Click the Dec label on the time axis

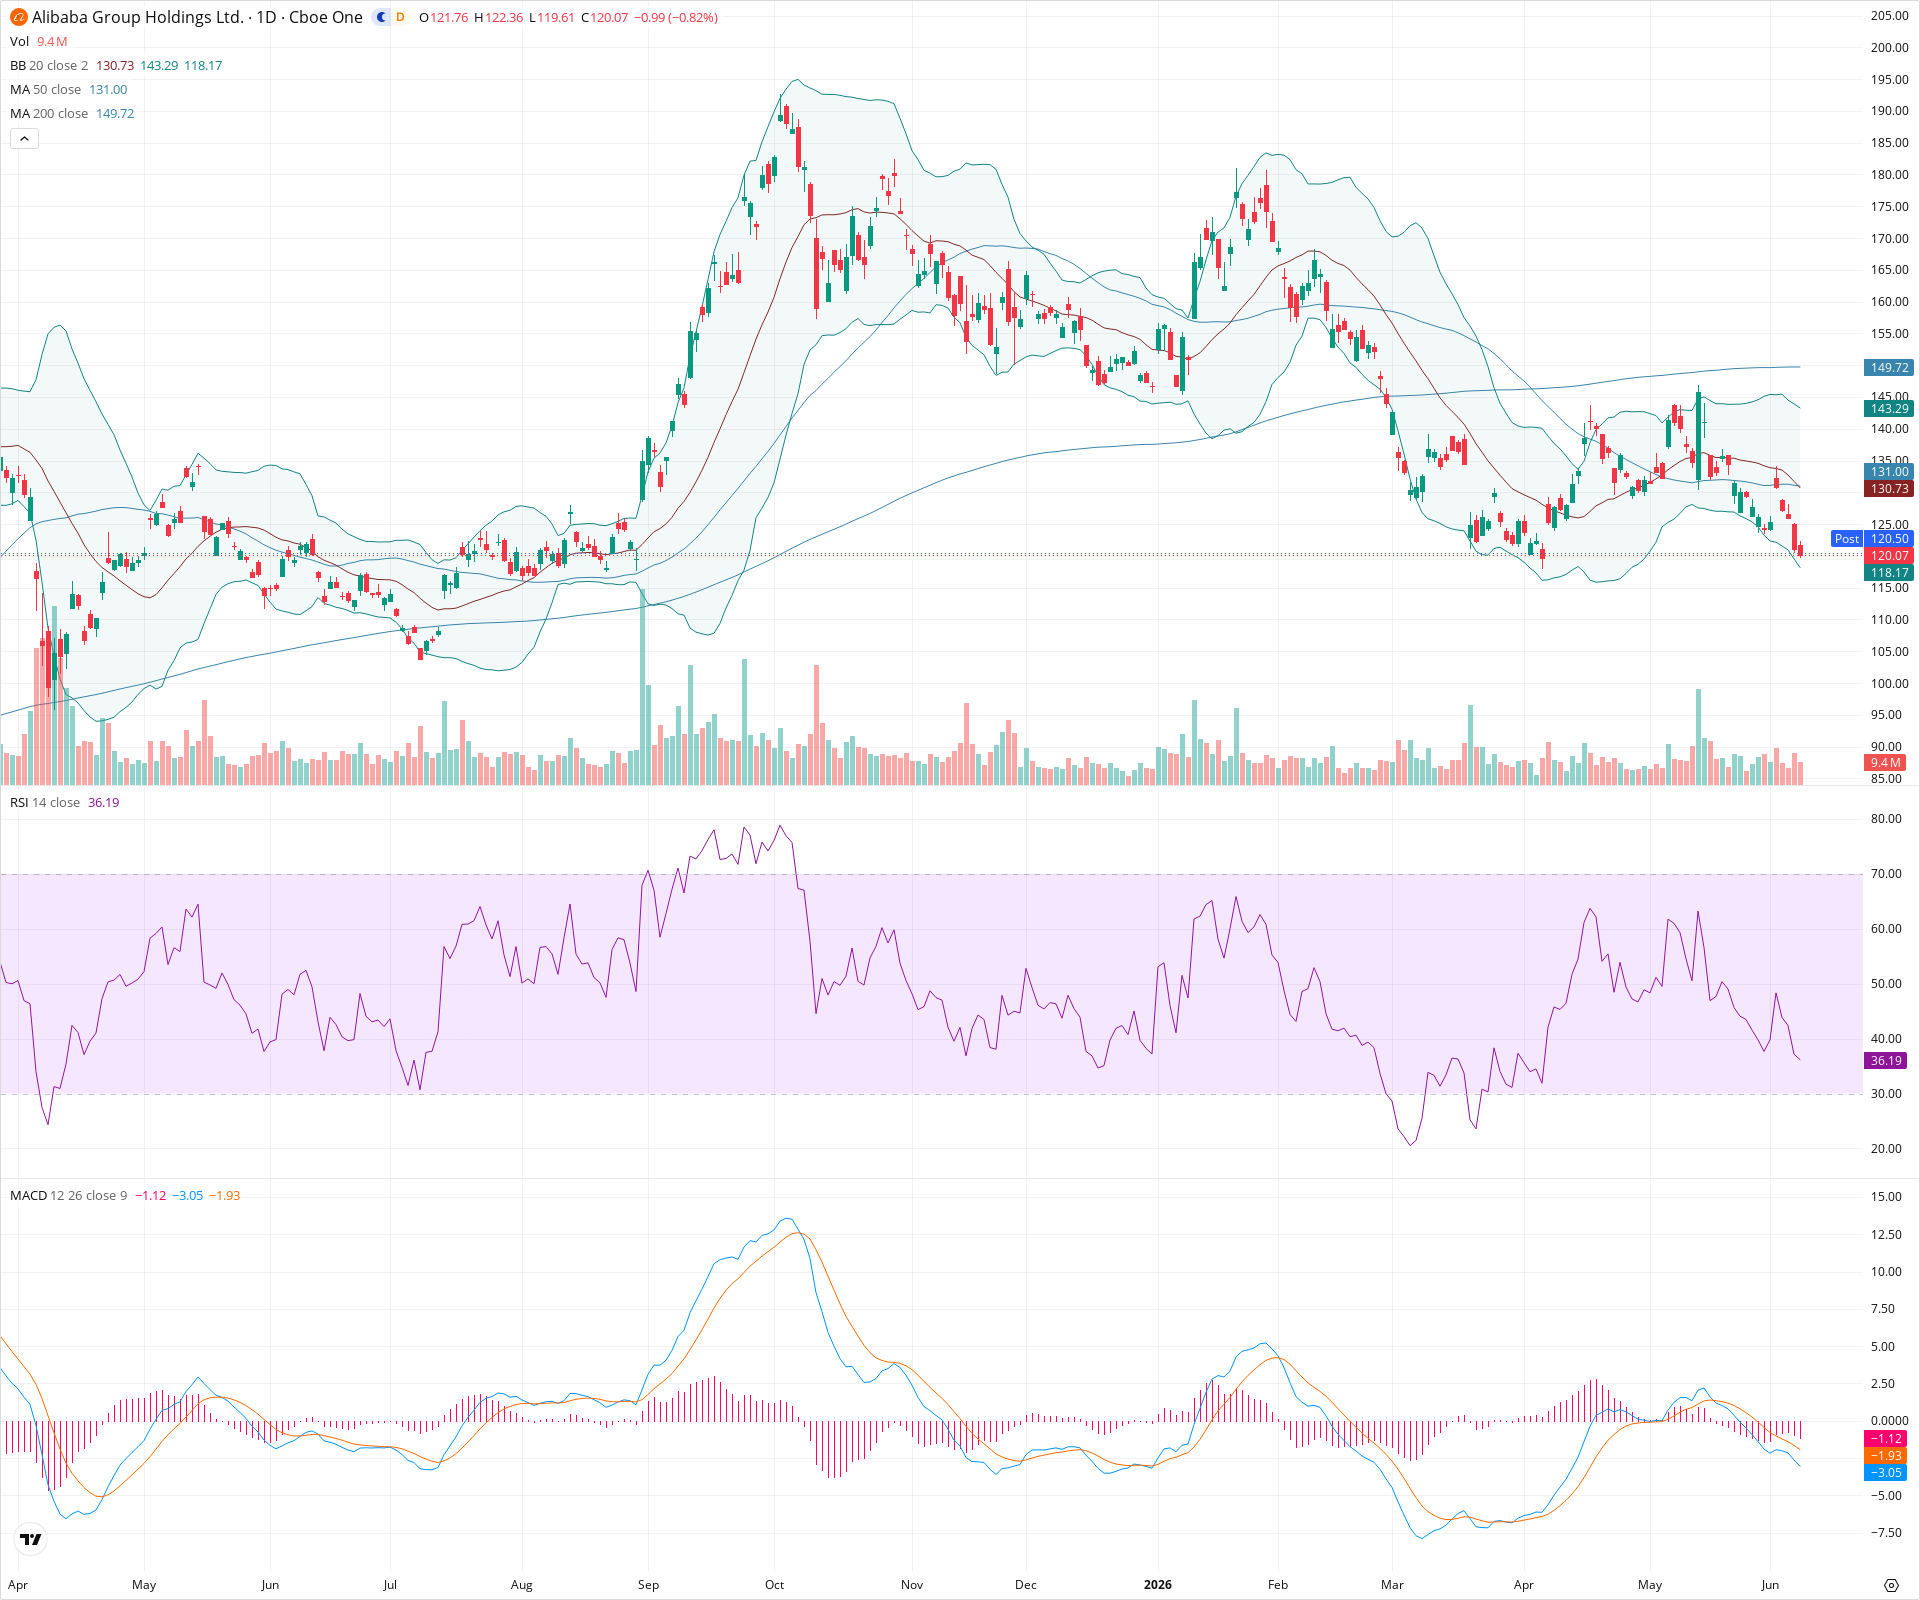[x=1026, y=1585]
